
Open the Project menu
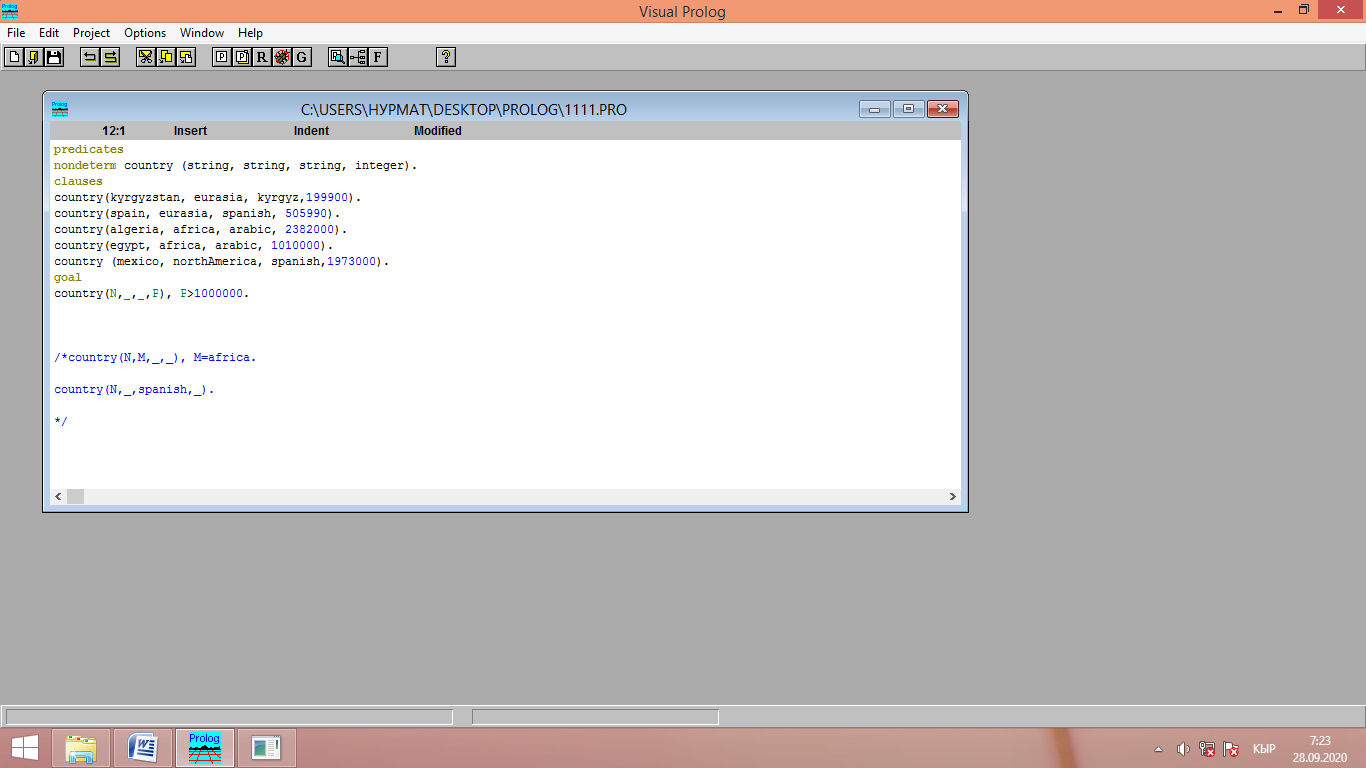92,33
